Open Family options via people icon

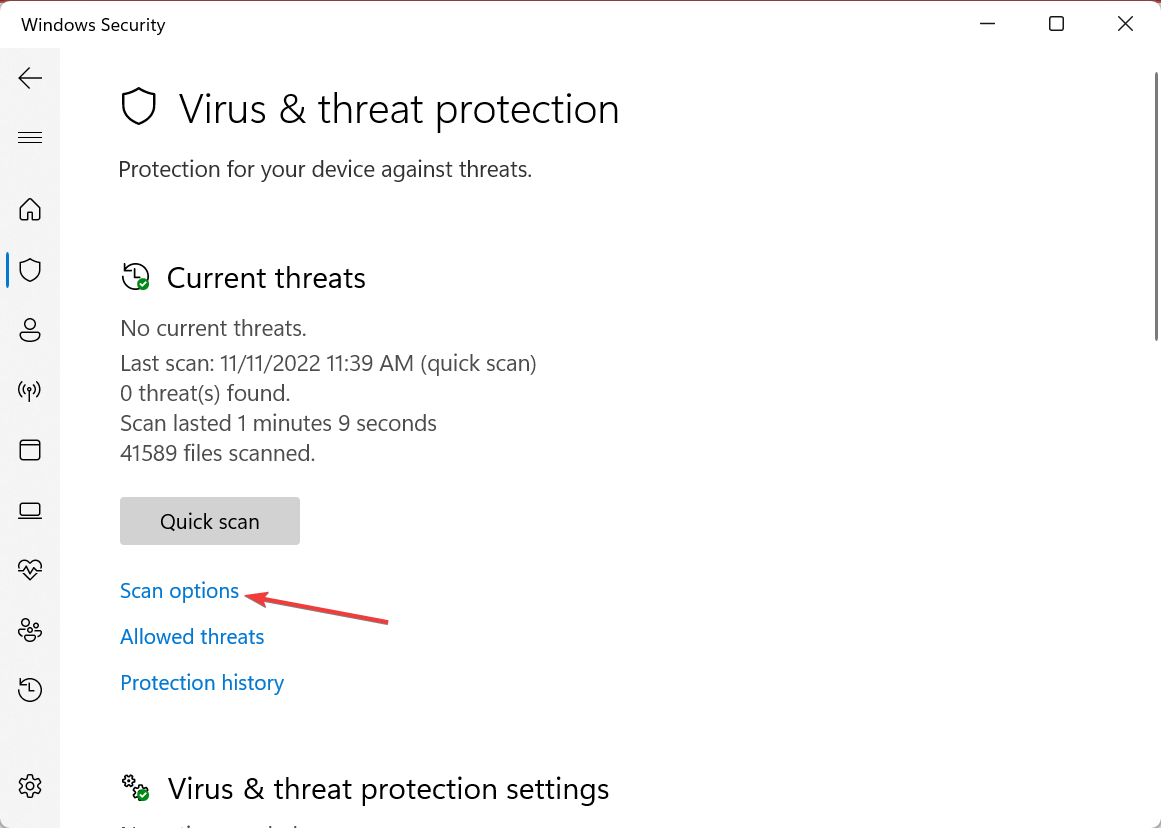pyautogui.click(x=30, y=630)
